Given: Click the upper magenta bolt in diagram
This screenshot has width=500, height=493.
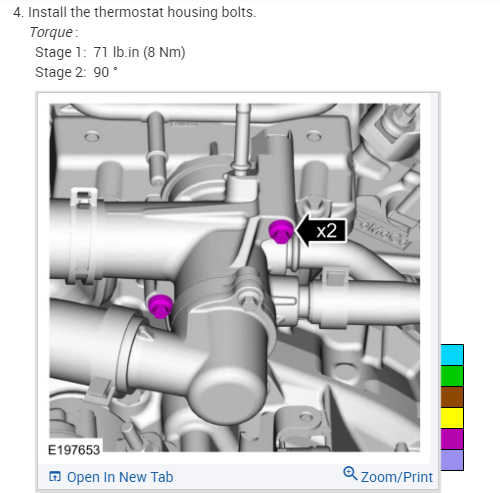Looking at the screenshot, I should (x=281, y=232).
